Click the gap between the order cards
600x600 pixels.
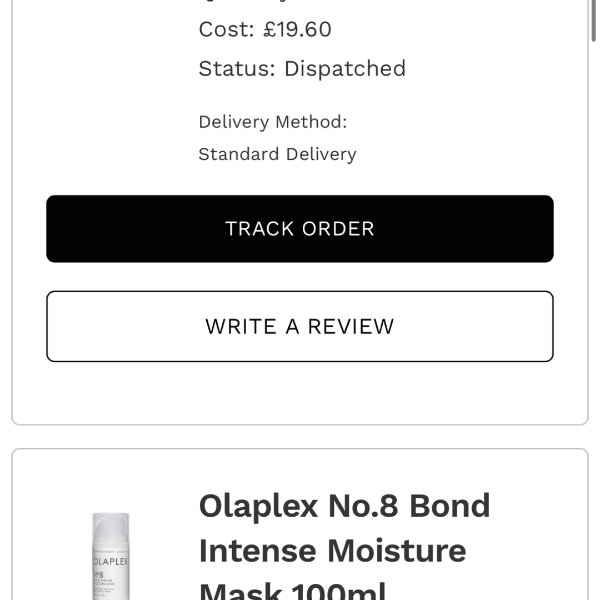pyautogui.click(x=300, y=437)
